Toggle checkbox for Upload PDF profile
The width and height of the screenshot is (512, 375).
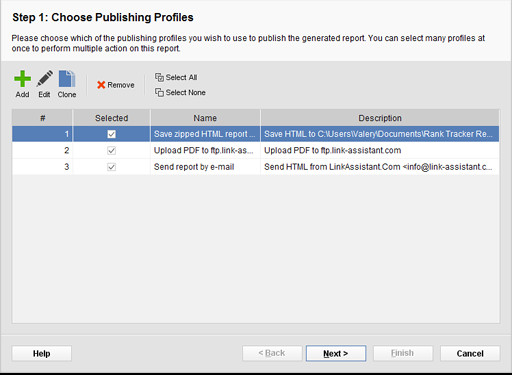click(x=112, y=150)
